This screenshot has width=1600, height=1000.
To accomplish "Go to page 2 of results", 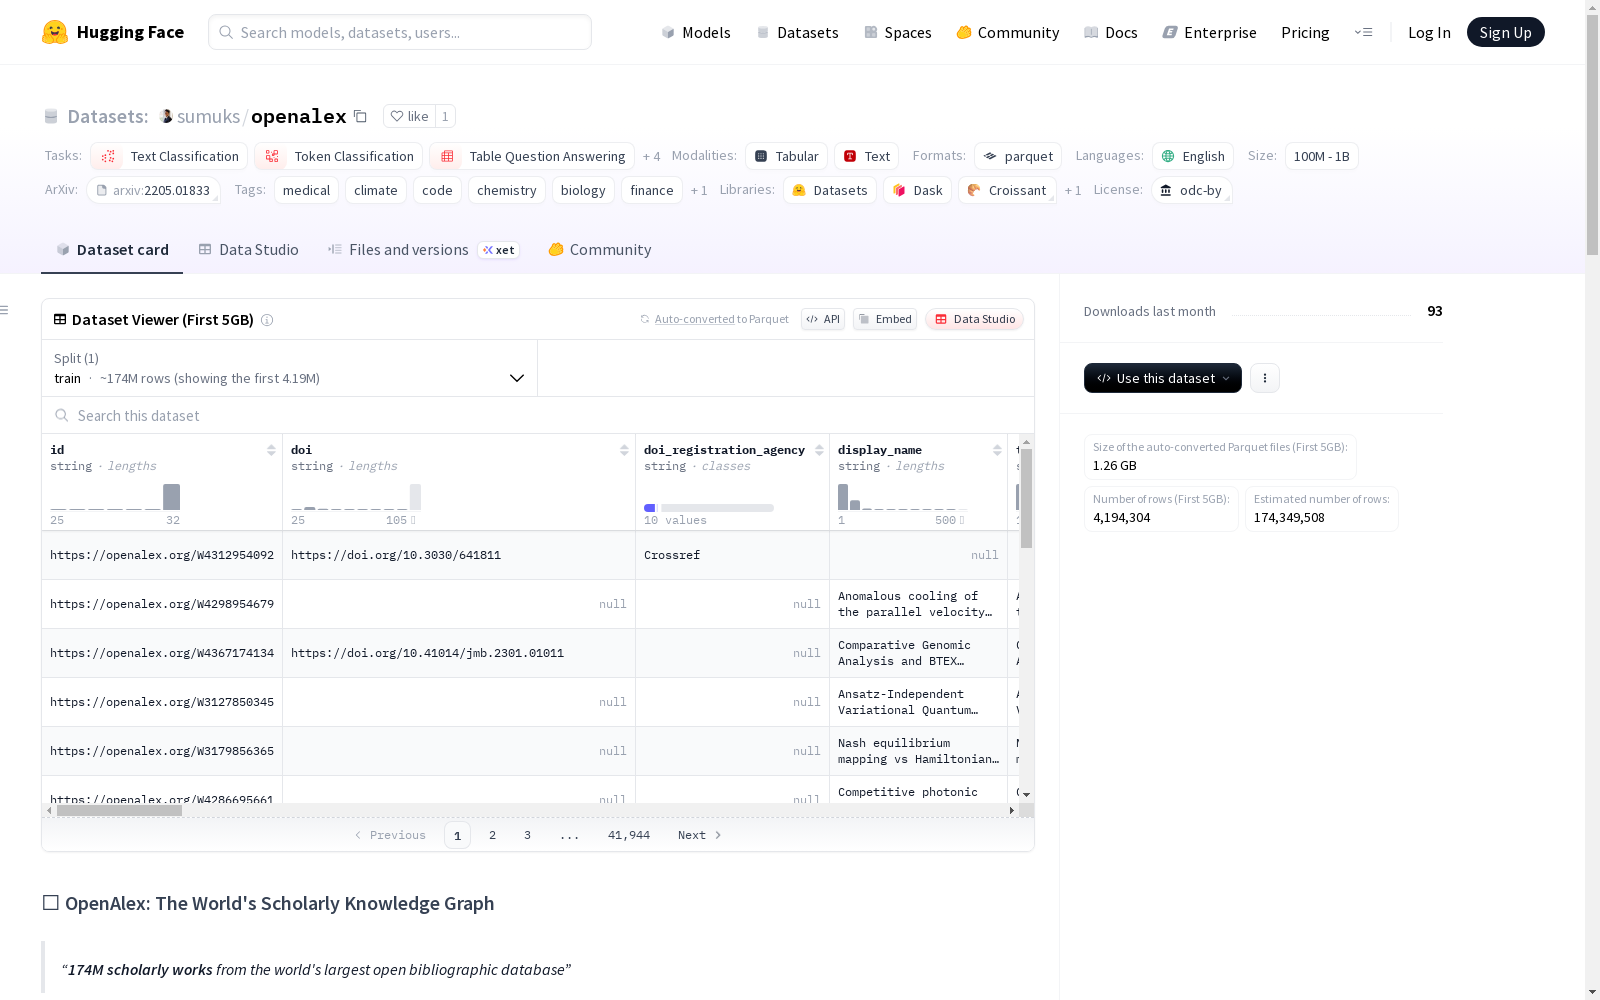I will [x=492, y=835].
